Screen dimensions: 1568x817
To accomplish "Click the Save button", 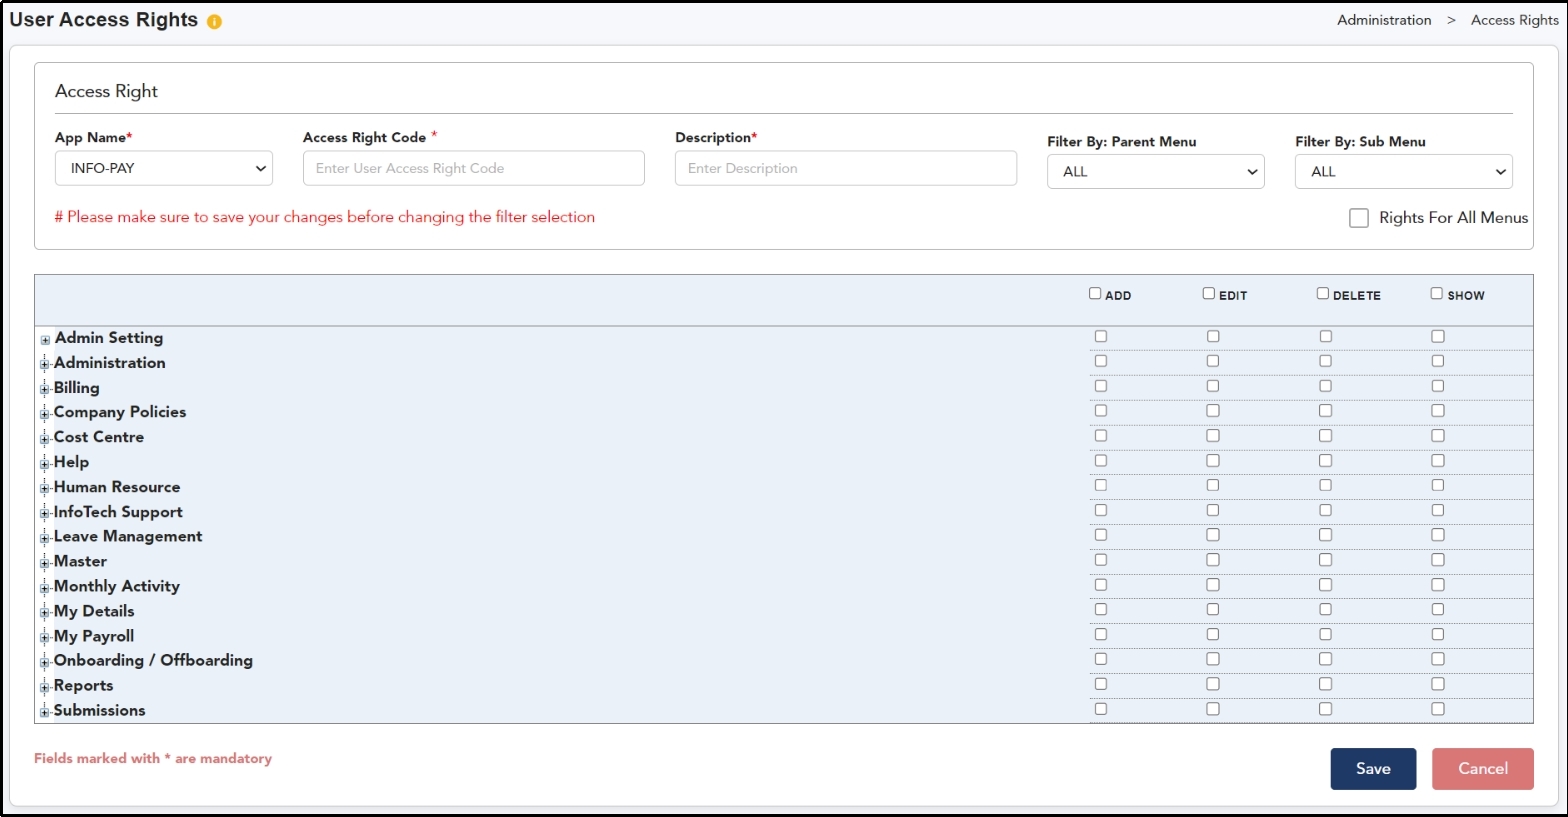I will click(x=1372, y=769).
